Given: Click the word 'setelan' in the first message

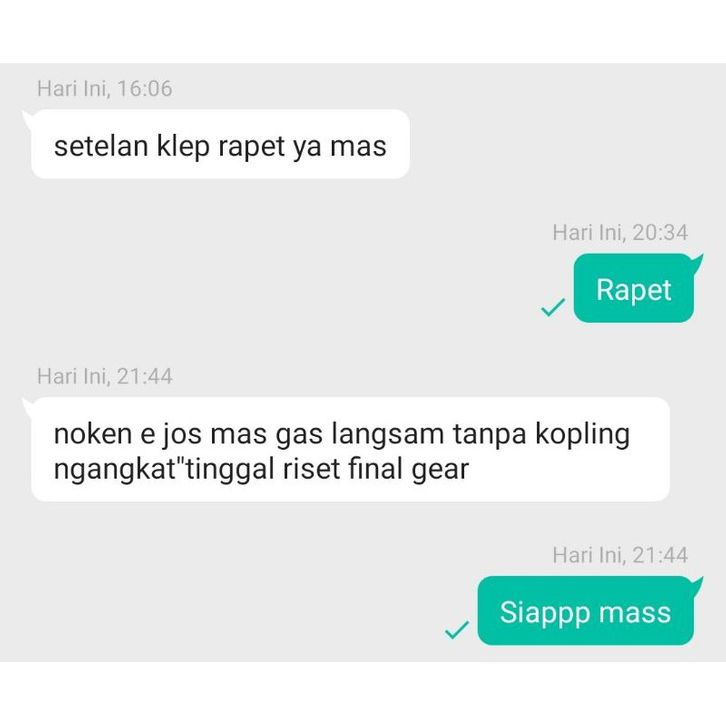Looking at the screenshot, I should (x=101, y=146).
